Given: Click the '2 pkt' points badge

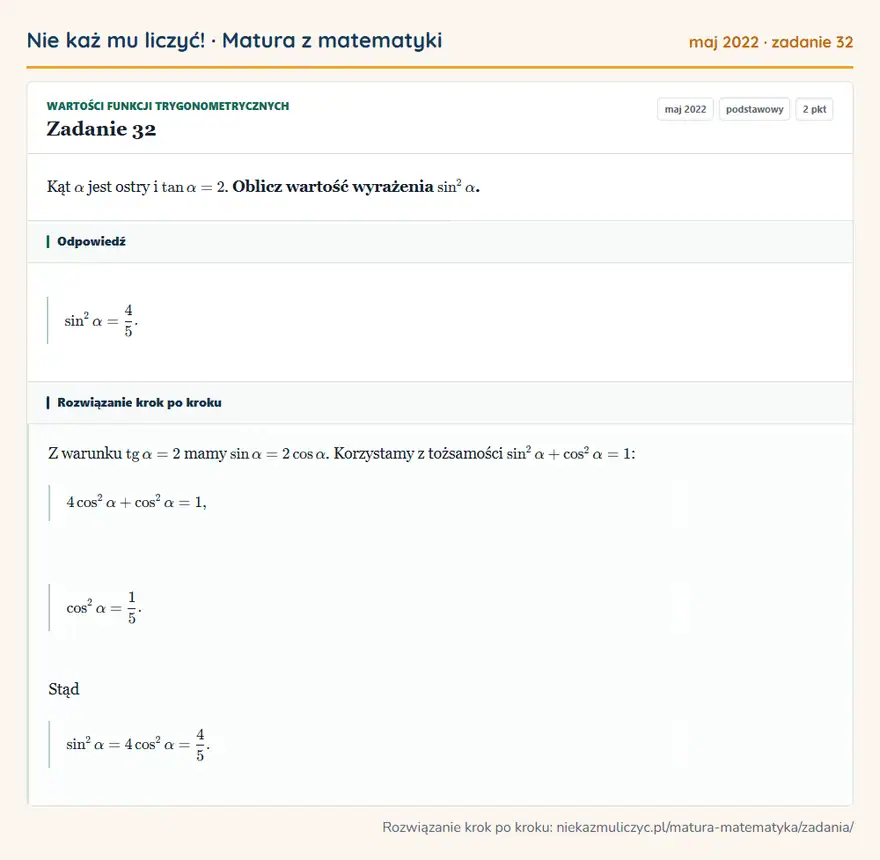Looking at the screenshot, I should tap(814, 109).
